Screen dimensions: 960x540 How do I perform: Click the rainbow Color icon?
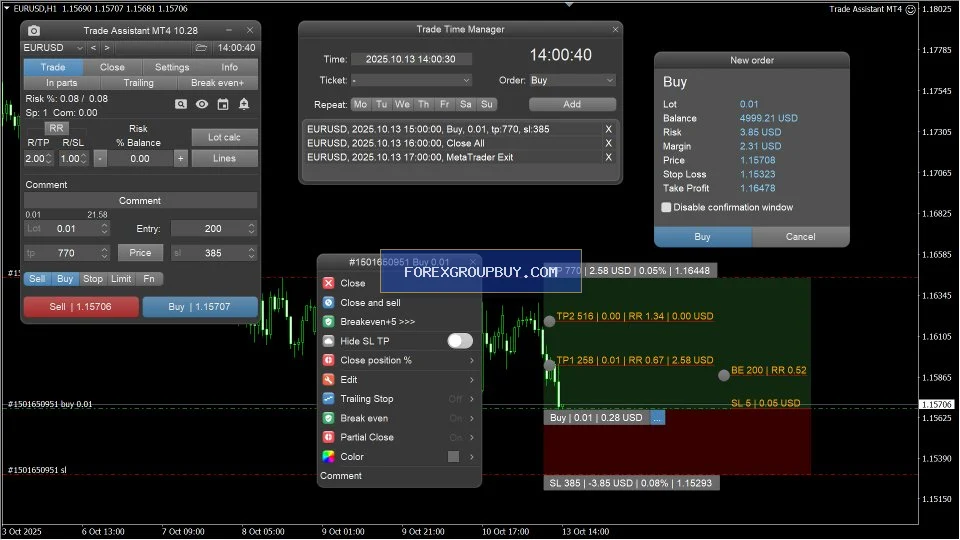pyautogui.click(x=329, y=457)
